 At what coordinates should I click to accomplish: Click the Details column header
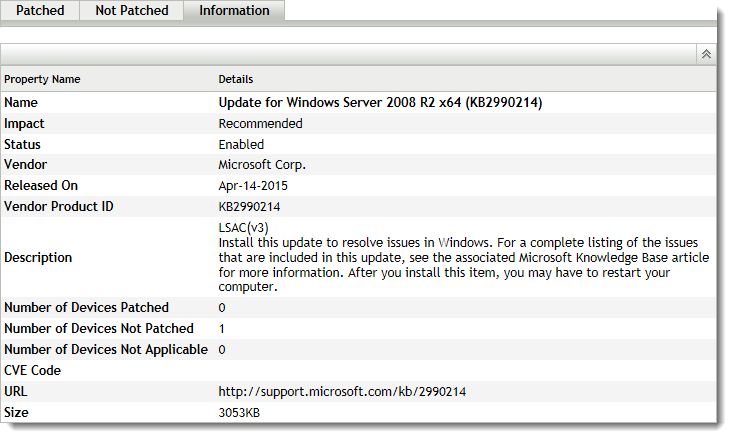(x=236, y=79)
